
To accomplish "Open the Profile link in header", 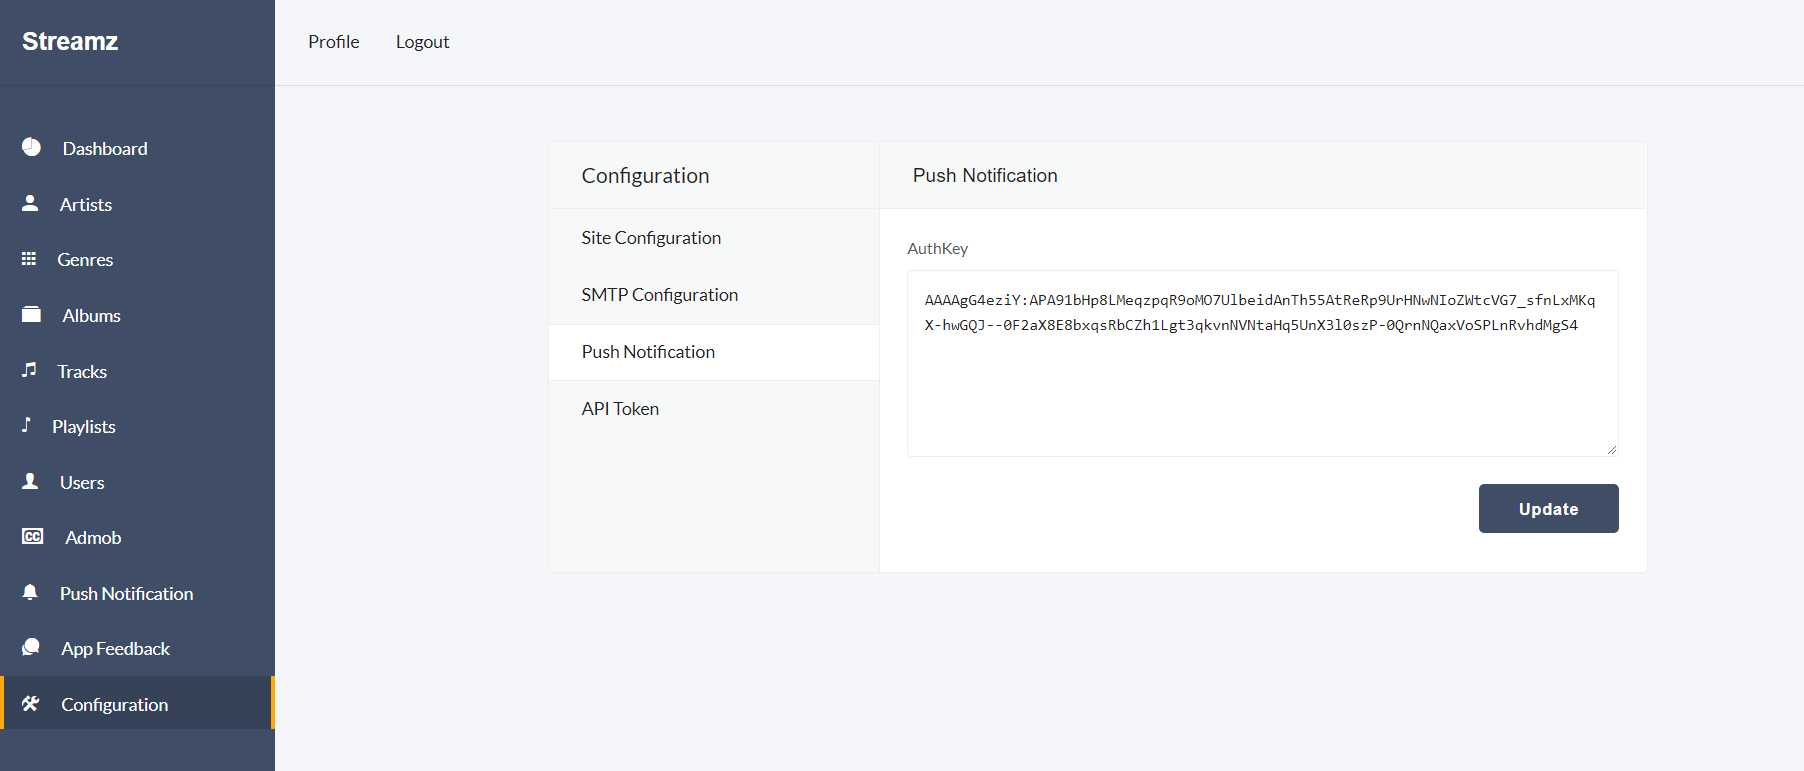I will pos(333,42).
